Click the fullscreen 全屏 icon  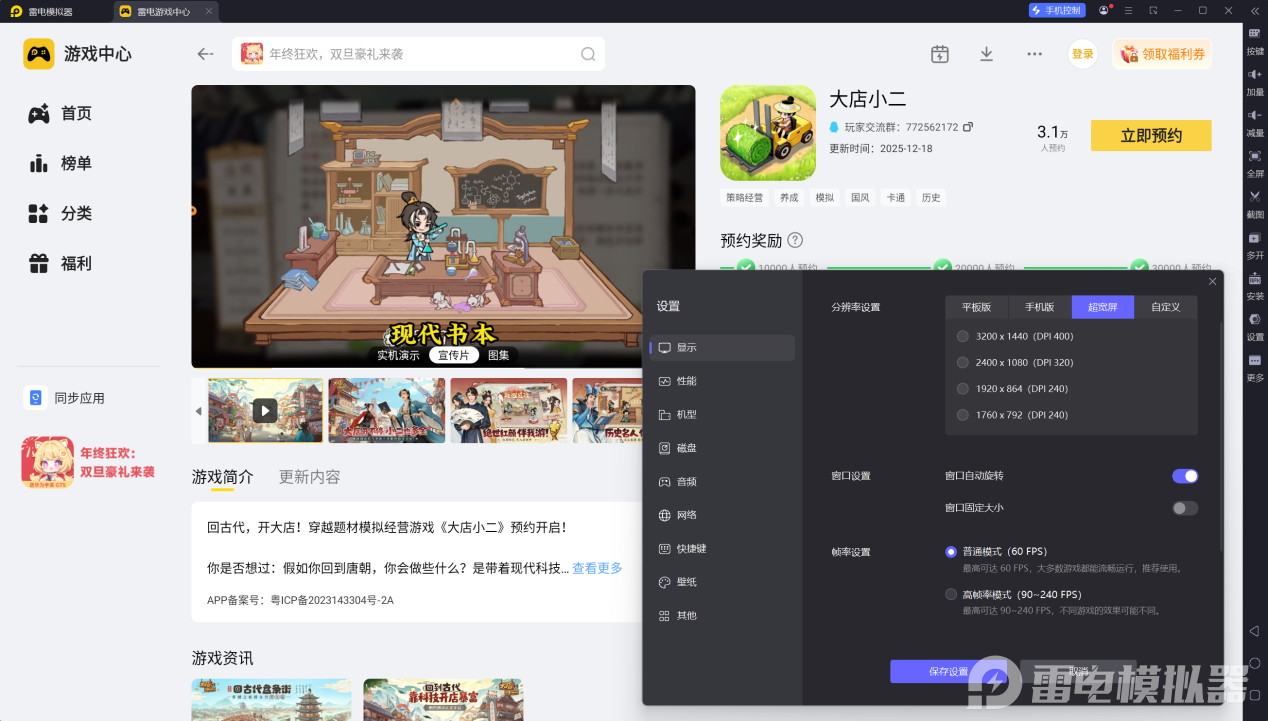point(1255,156)
